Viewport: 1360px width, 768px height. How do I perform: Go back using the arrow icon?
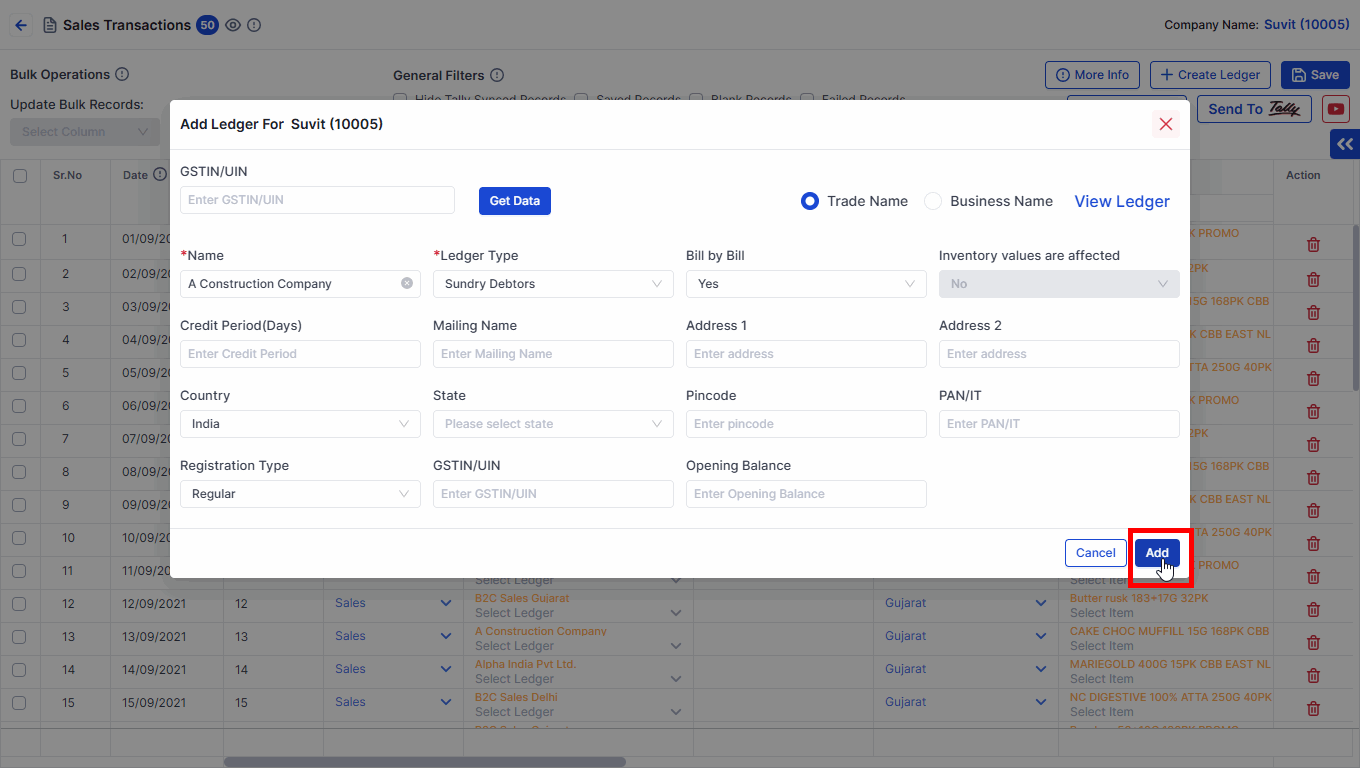tap(21, 25)
